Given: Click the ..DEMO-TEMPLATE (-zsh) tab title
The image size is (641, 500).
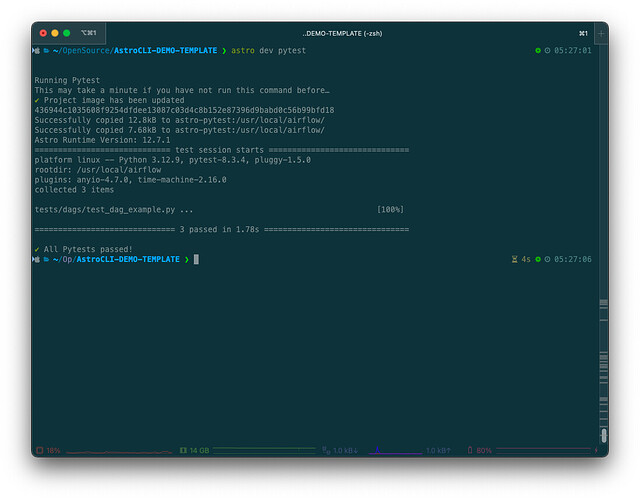Looking at the screenshot, I should [342, 34].
